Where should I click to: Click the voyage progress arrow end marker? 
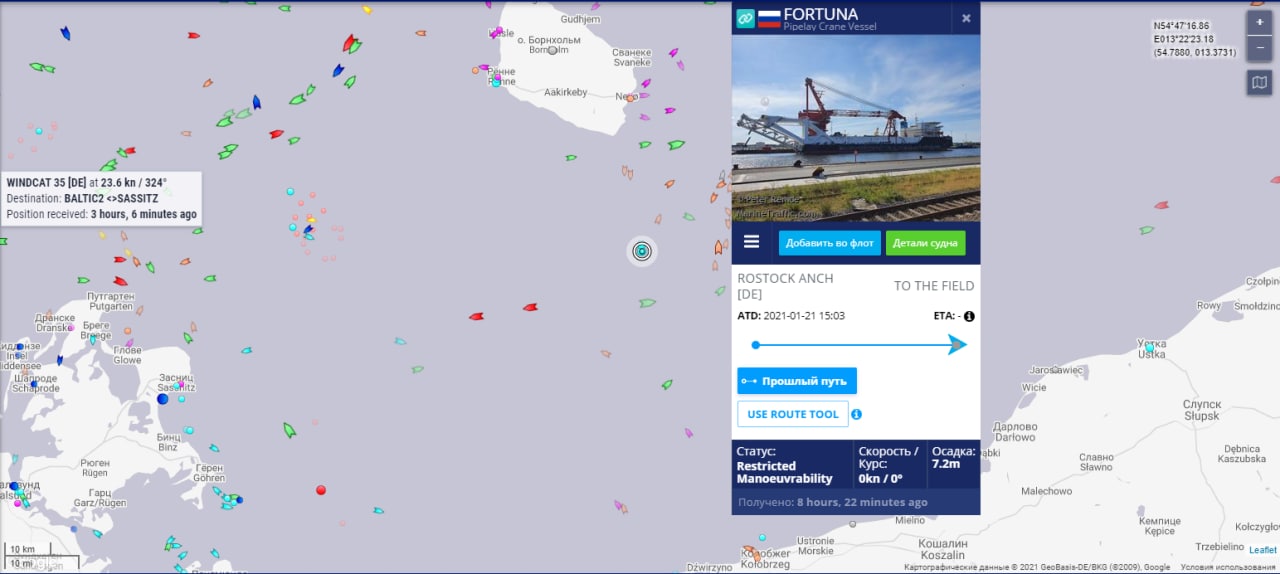957,345
